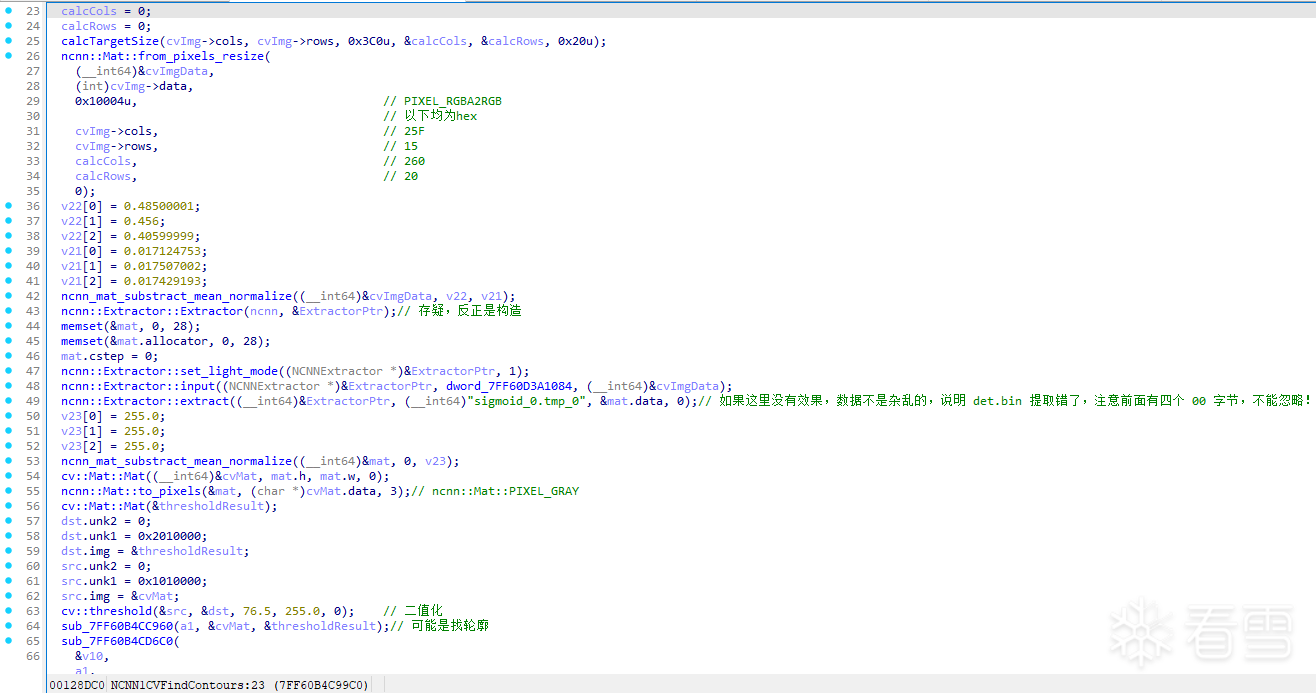
Task: Select the dword_7FF60D3A1084 global variable
Action: point(509,386)
